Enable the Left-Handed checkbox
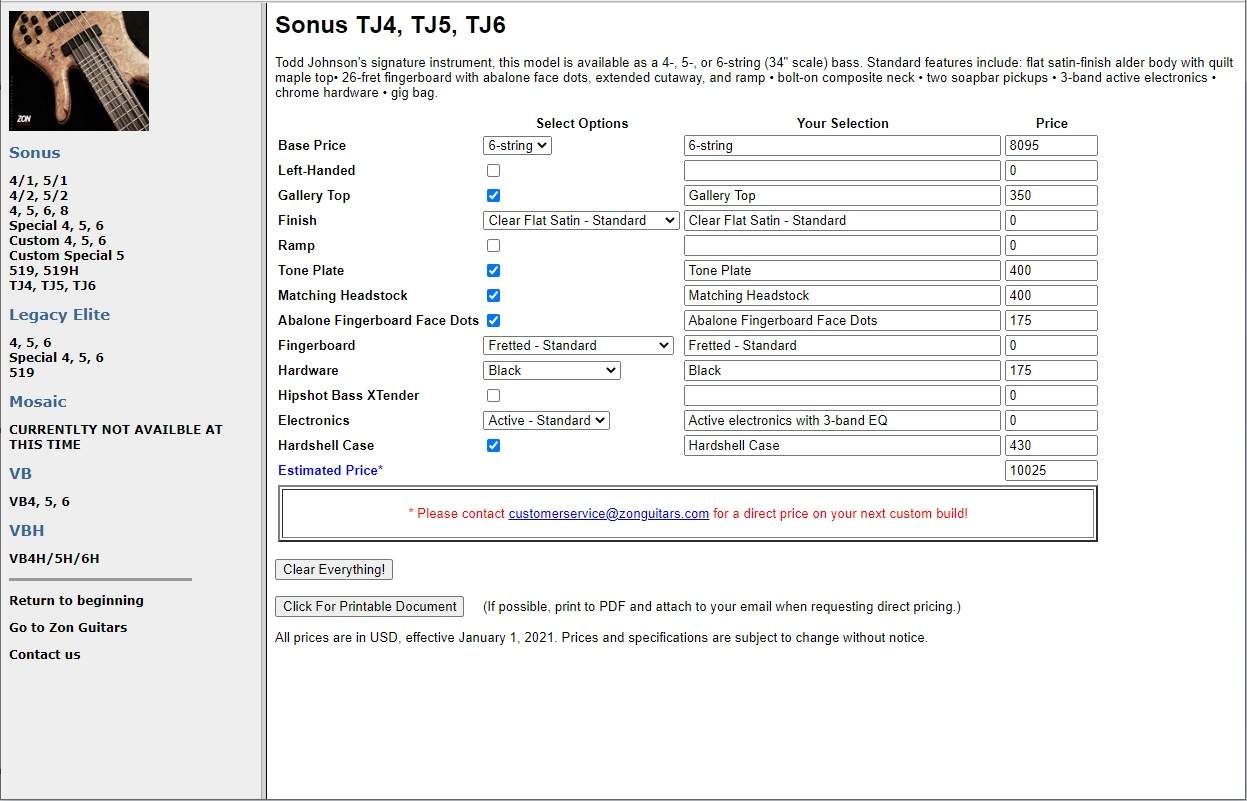This screenshot has height=801, width=1247. click(x=493, y=171)
